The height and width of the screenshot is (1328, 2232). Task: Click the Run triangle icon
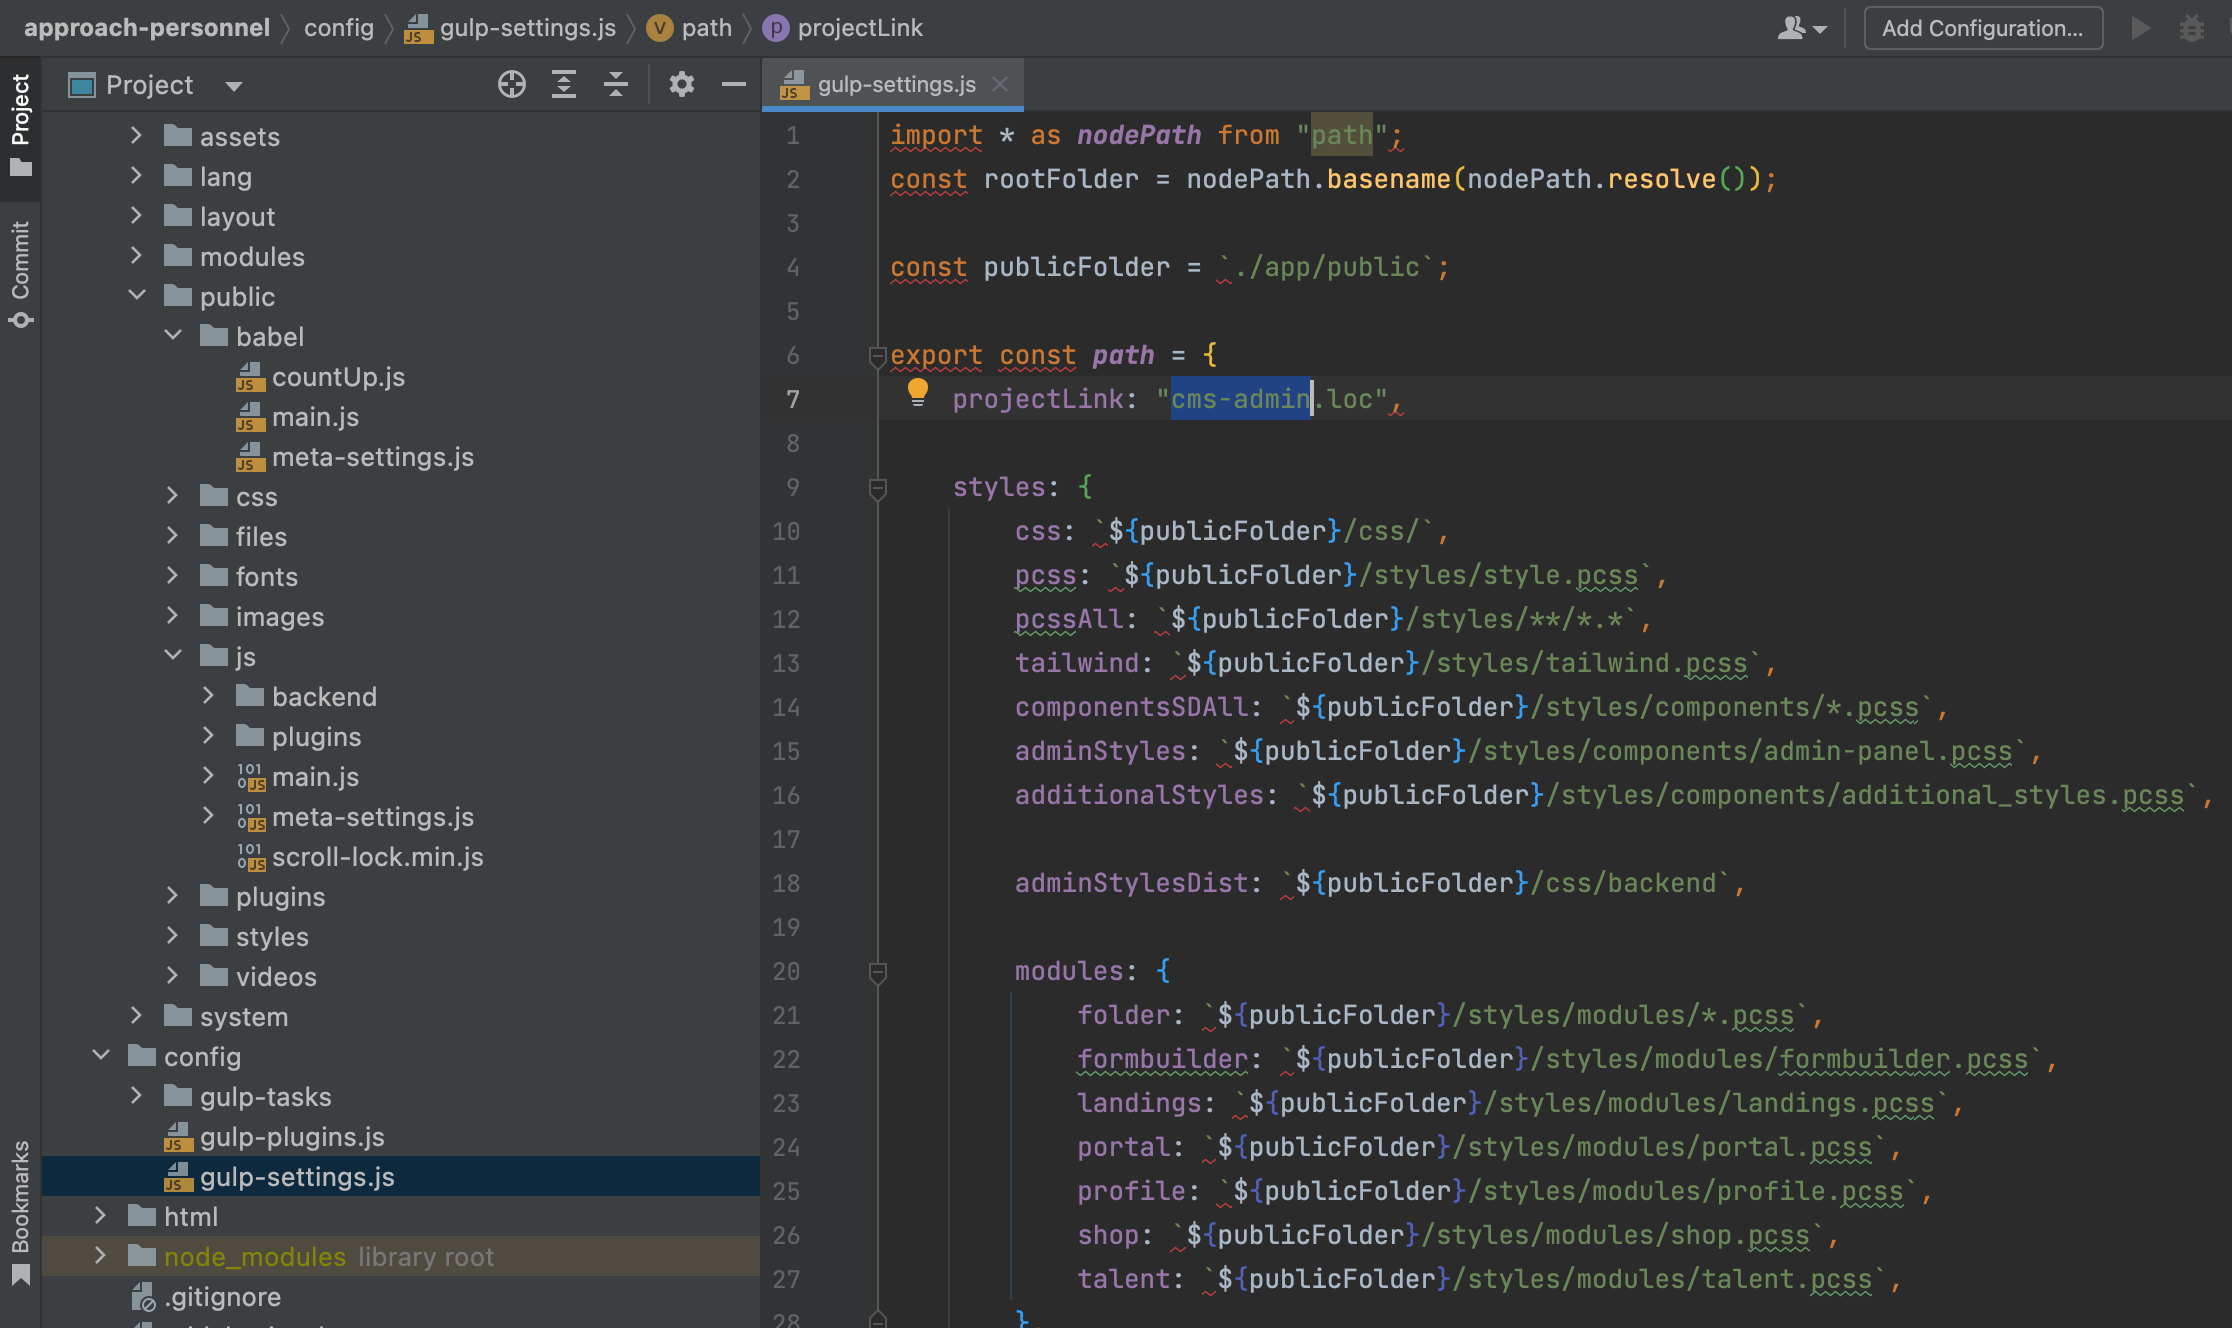coord(2140,28)
